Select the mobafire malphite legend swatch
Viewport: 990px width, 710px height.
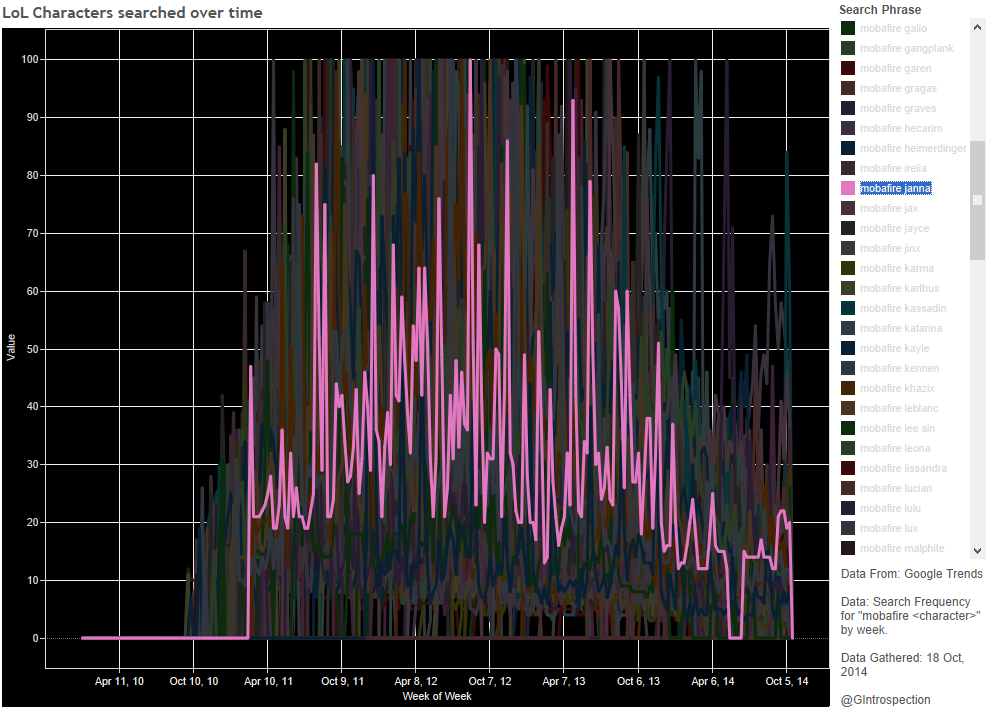848,548
